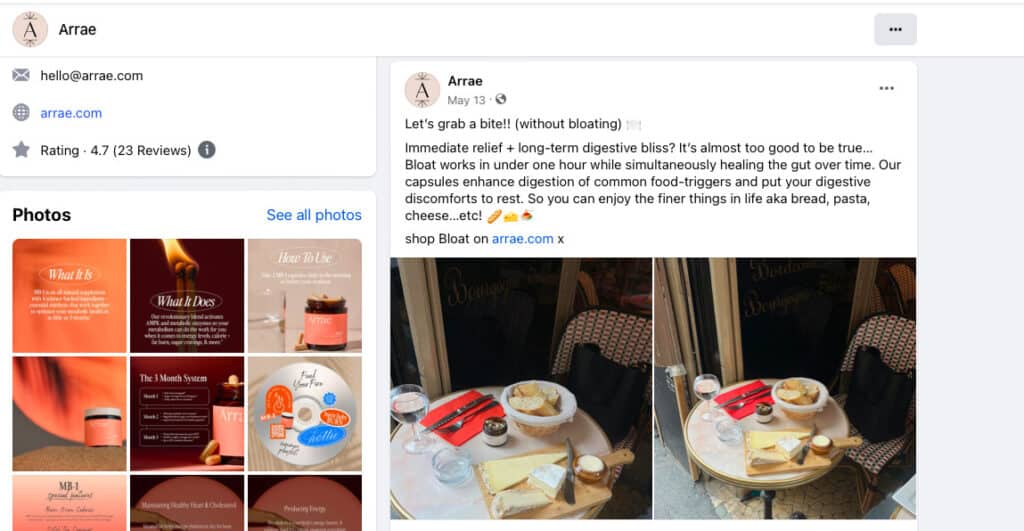
Task: Click the rating star icon
Action: coord(21,150)
